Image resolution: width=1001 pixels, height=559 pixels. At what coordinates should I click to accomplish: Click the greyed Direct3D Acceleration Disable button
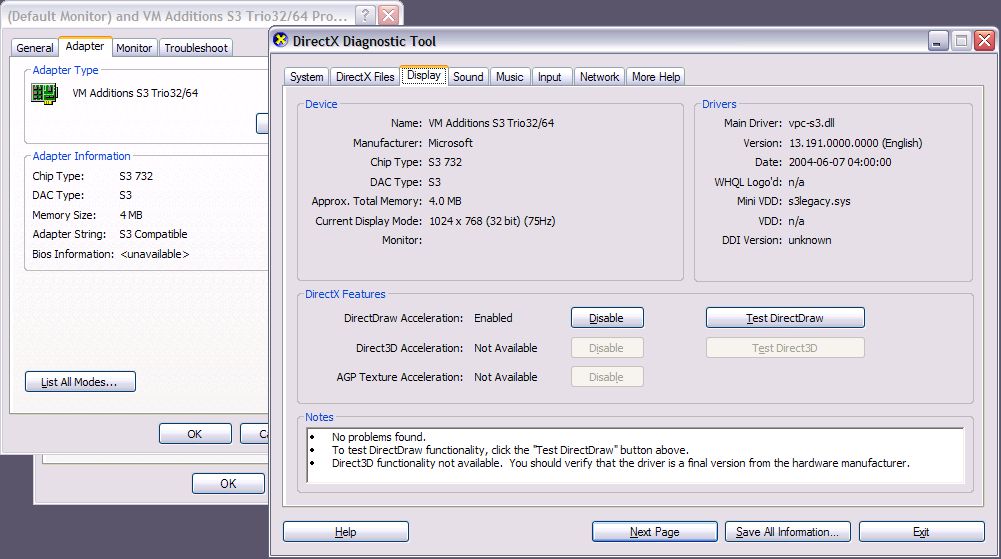(606, 348)
